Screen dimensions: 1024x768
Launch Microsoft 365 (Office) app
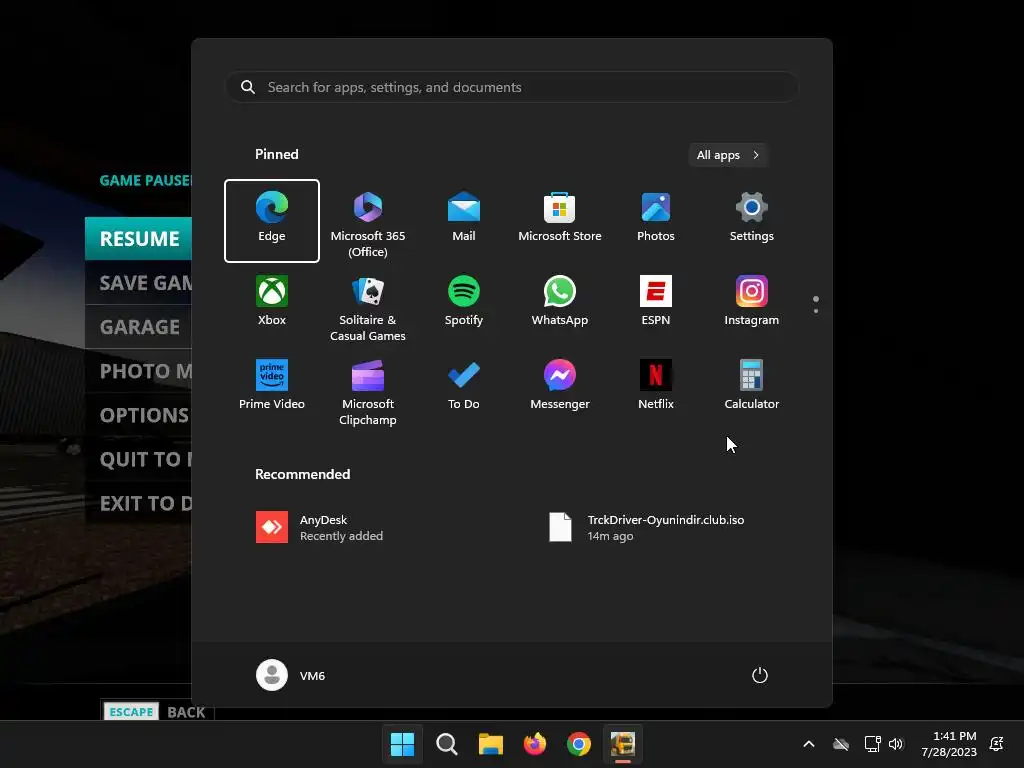368,221
